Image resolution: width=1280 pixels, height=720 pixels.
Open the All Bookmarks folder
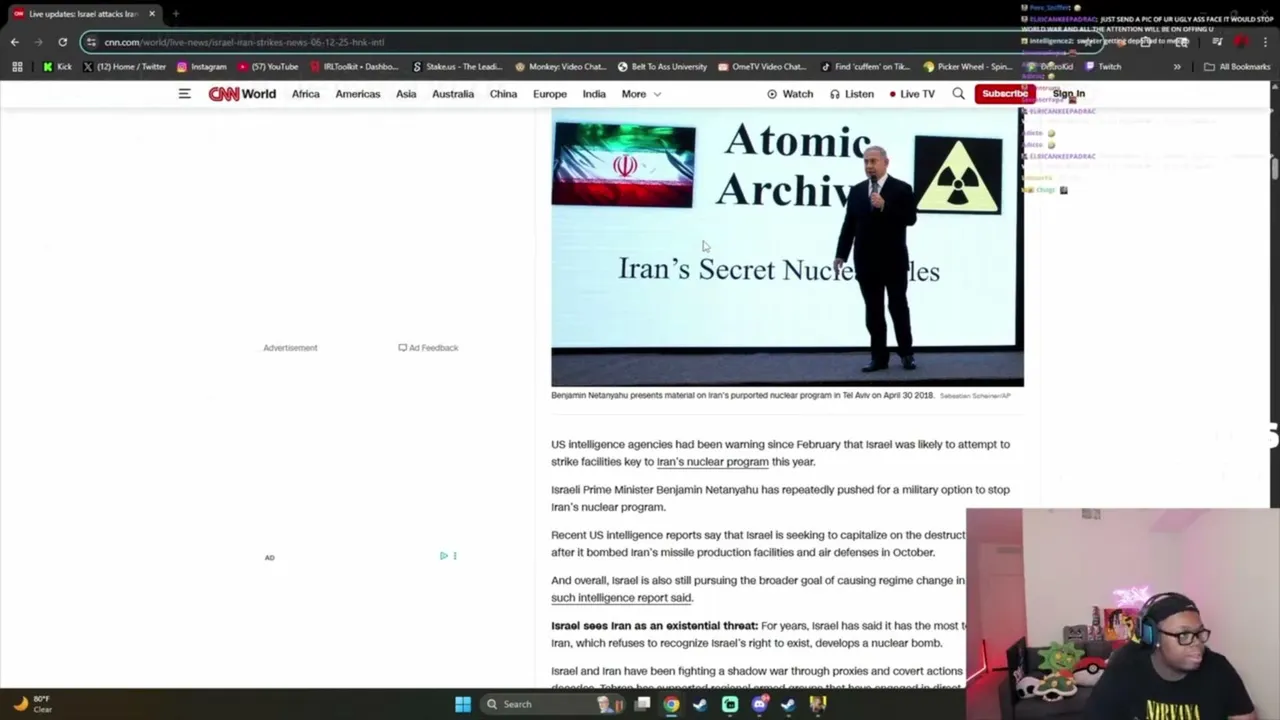point(1237,67)
